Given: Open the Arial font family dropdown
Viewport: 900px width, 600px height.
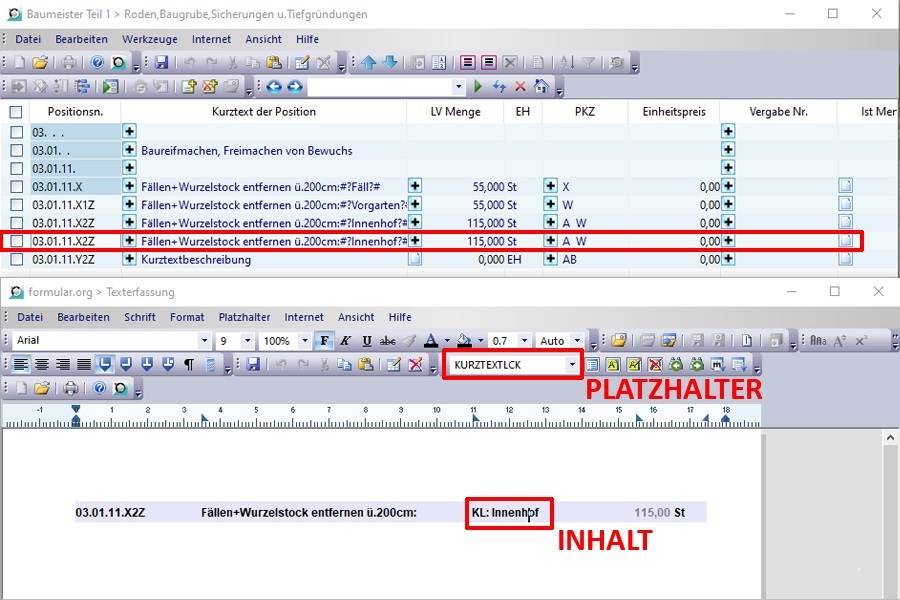Looking at the screenshot, I should [x=204, y=341].
